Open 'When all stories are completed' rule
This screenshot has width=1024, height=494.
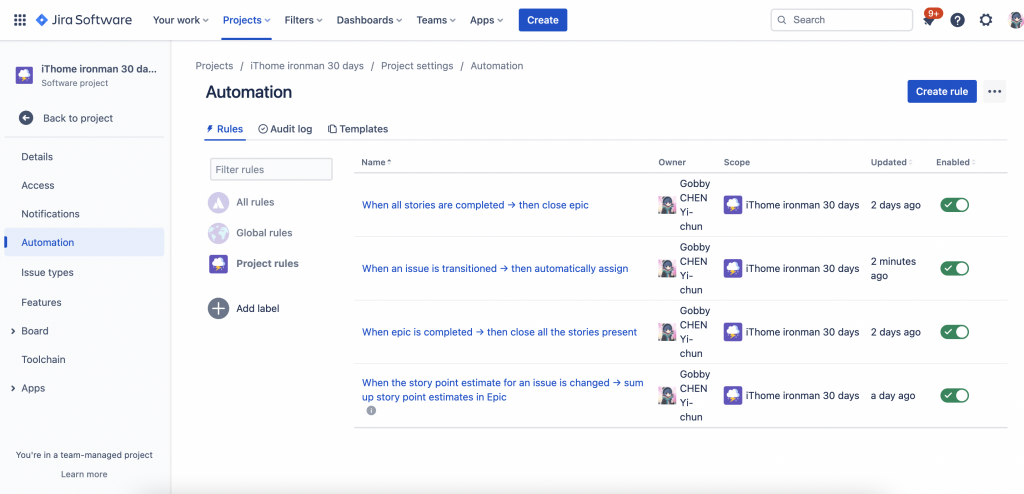tap(475, 205)
